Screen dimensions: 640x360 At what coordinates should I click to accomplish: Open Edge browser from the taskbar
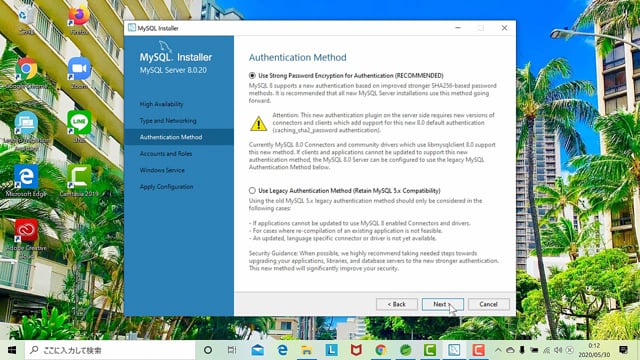282,350
